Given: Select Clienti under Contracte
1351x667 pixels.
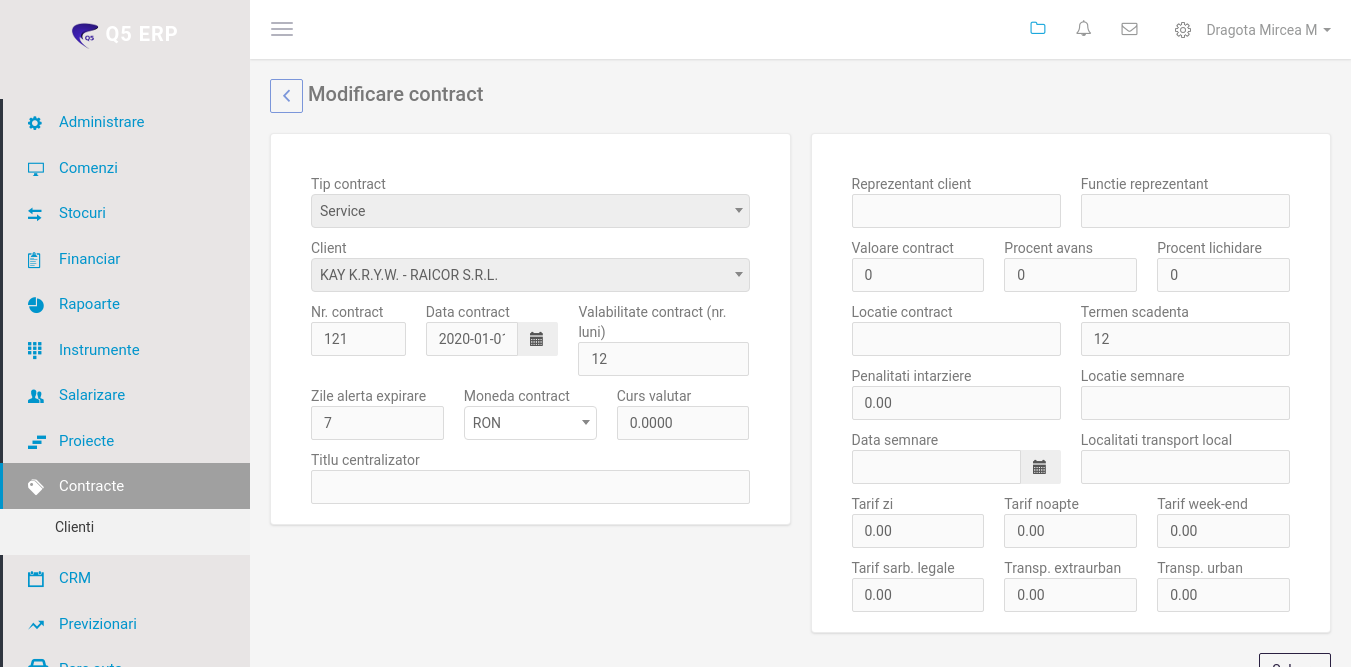Looking at the screenshot, I should [74, 527].
